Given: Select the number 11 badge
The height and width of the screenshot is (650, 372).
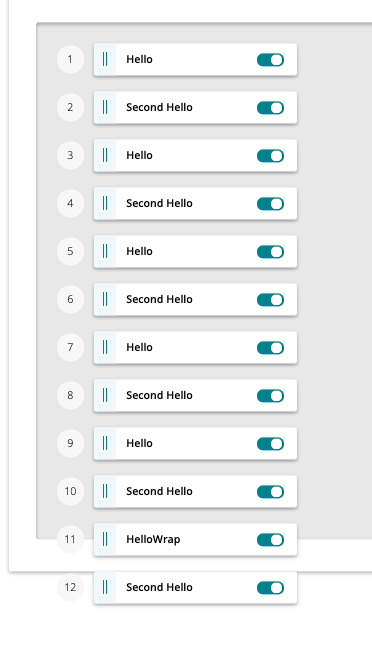Looking at the screenshot, I should [x=71, y=539].
